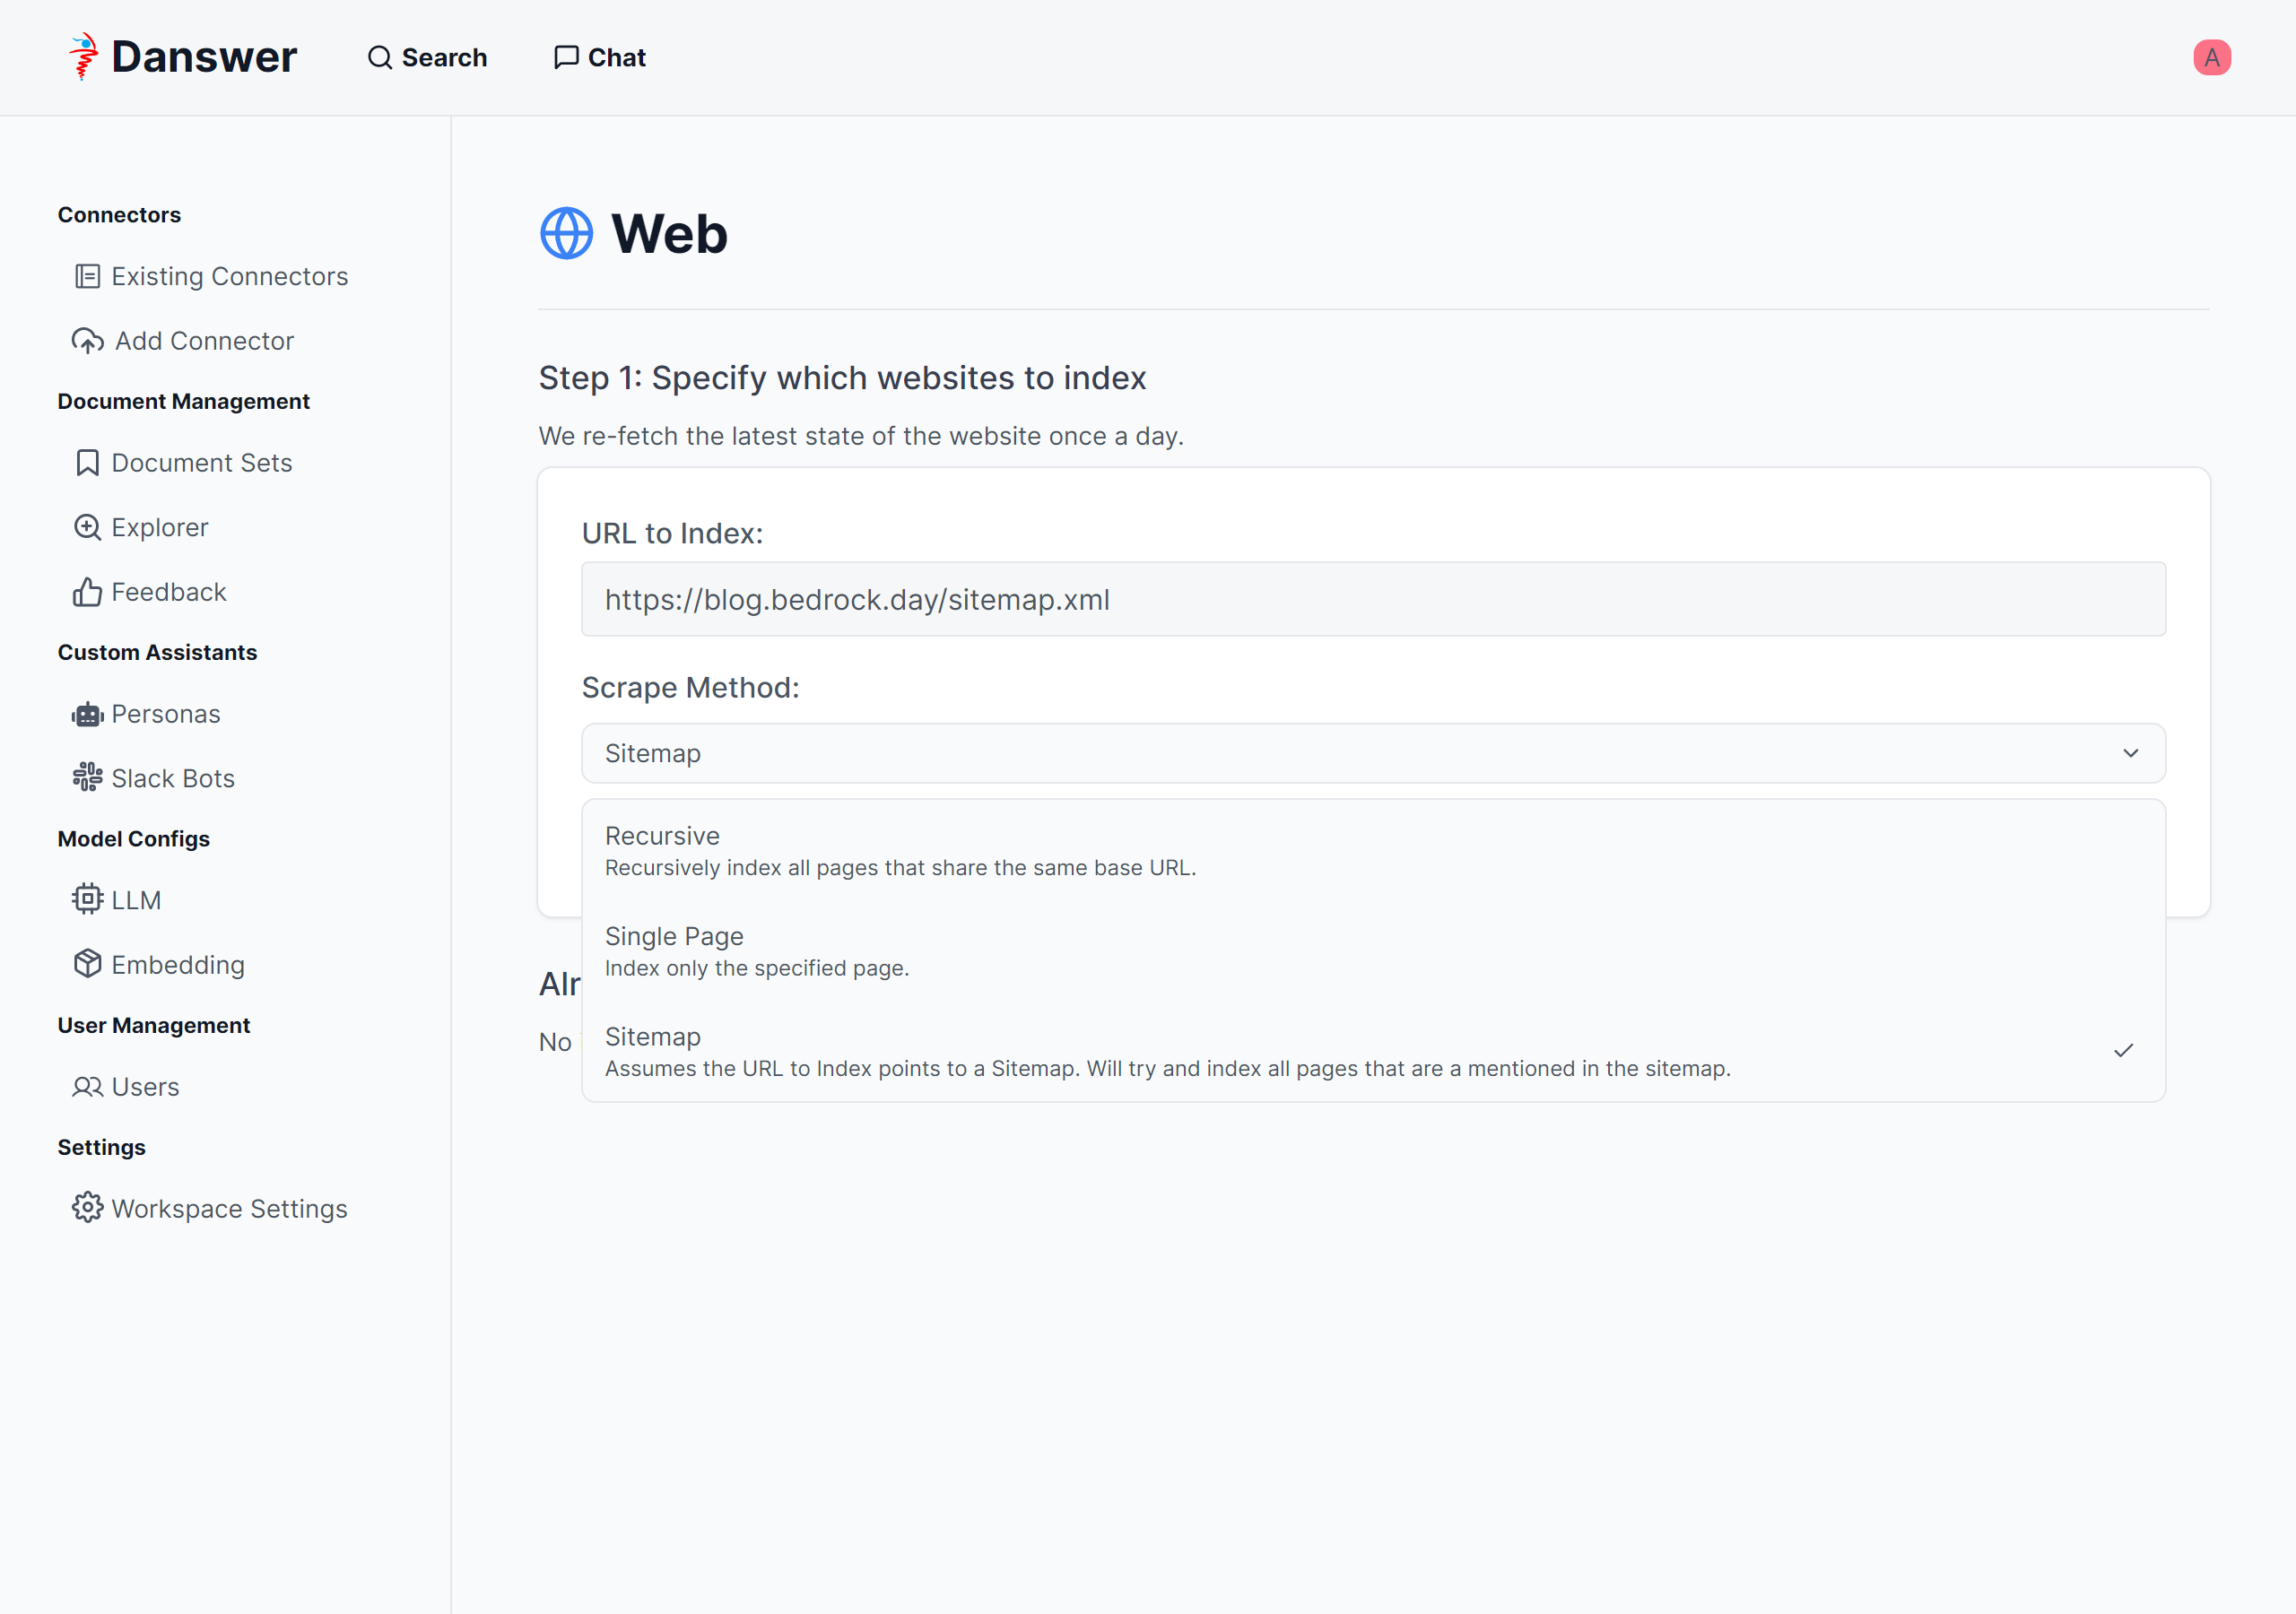The width and height of the screenshot is (2296, 1614).
Task: Select the checked Sitemap option
Action: [1167, 1051]
